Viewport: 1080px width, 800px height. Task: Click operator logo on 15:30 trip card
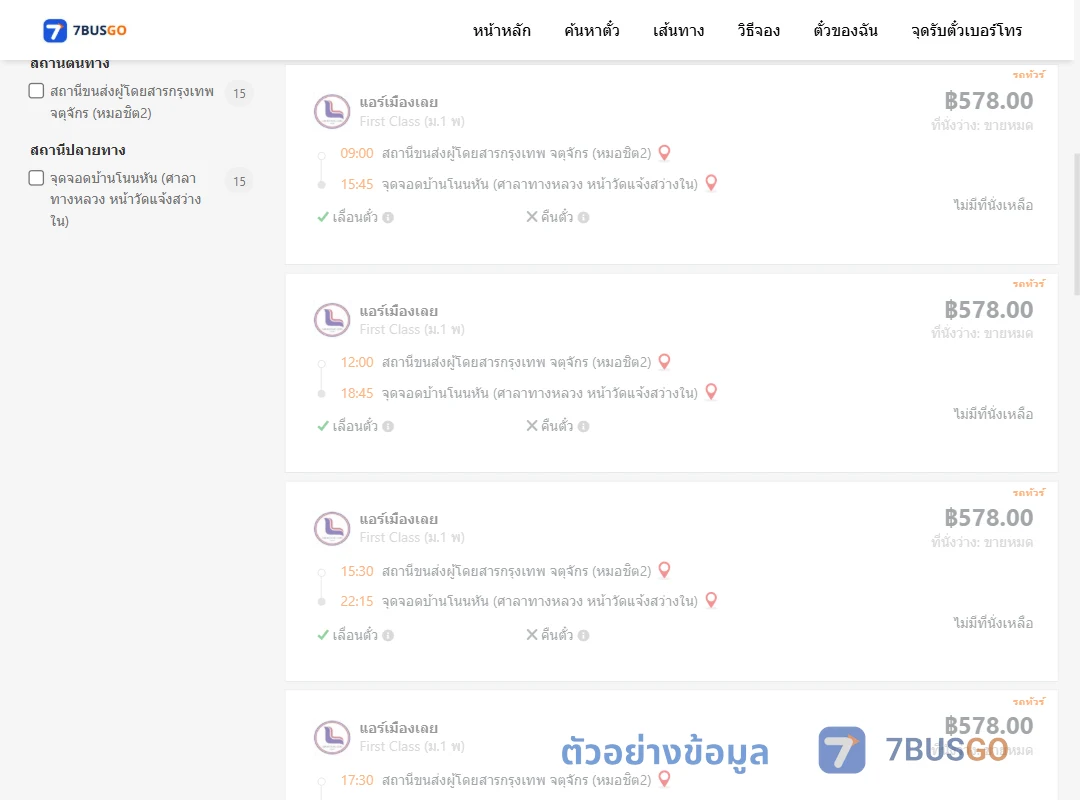[332, 529]
